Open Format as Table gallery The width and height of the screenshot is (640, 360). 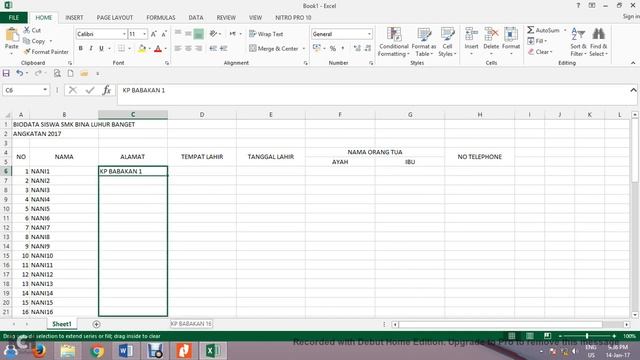click(424, 42)
